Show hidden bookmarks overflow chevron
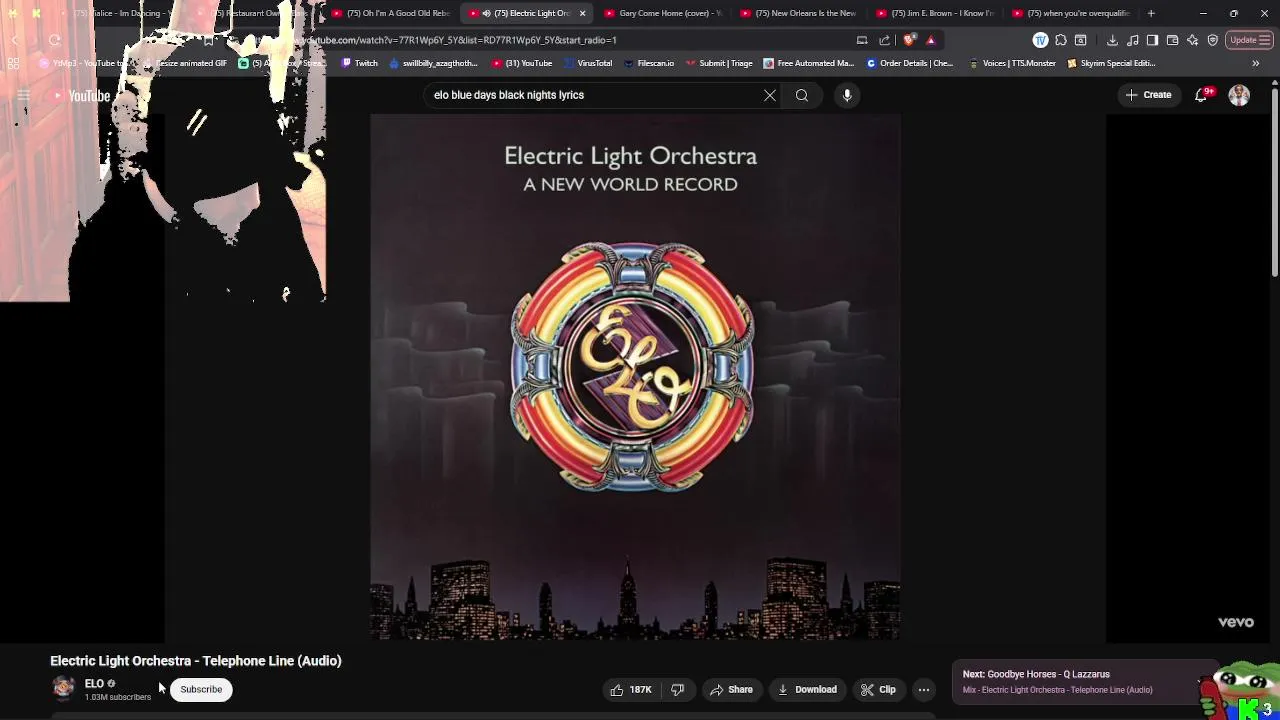Image resolution: width=1280 pixels, height=720 pixels. pos(1256,63)
